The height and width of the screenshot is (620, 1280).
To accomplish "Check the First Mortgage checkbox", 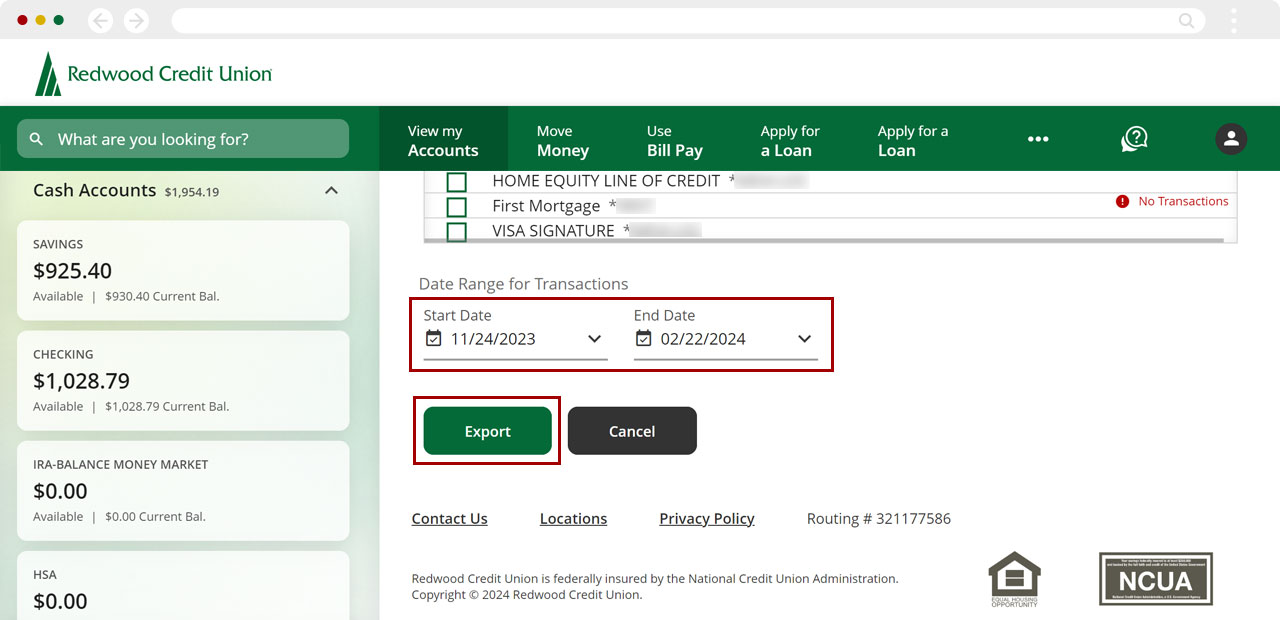I will point(456,207).
